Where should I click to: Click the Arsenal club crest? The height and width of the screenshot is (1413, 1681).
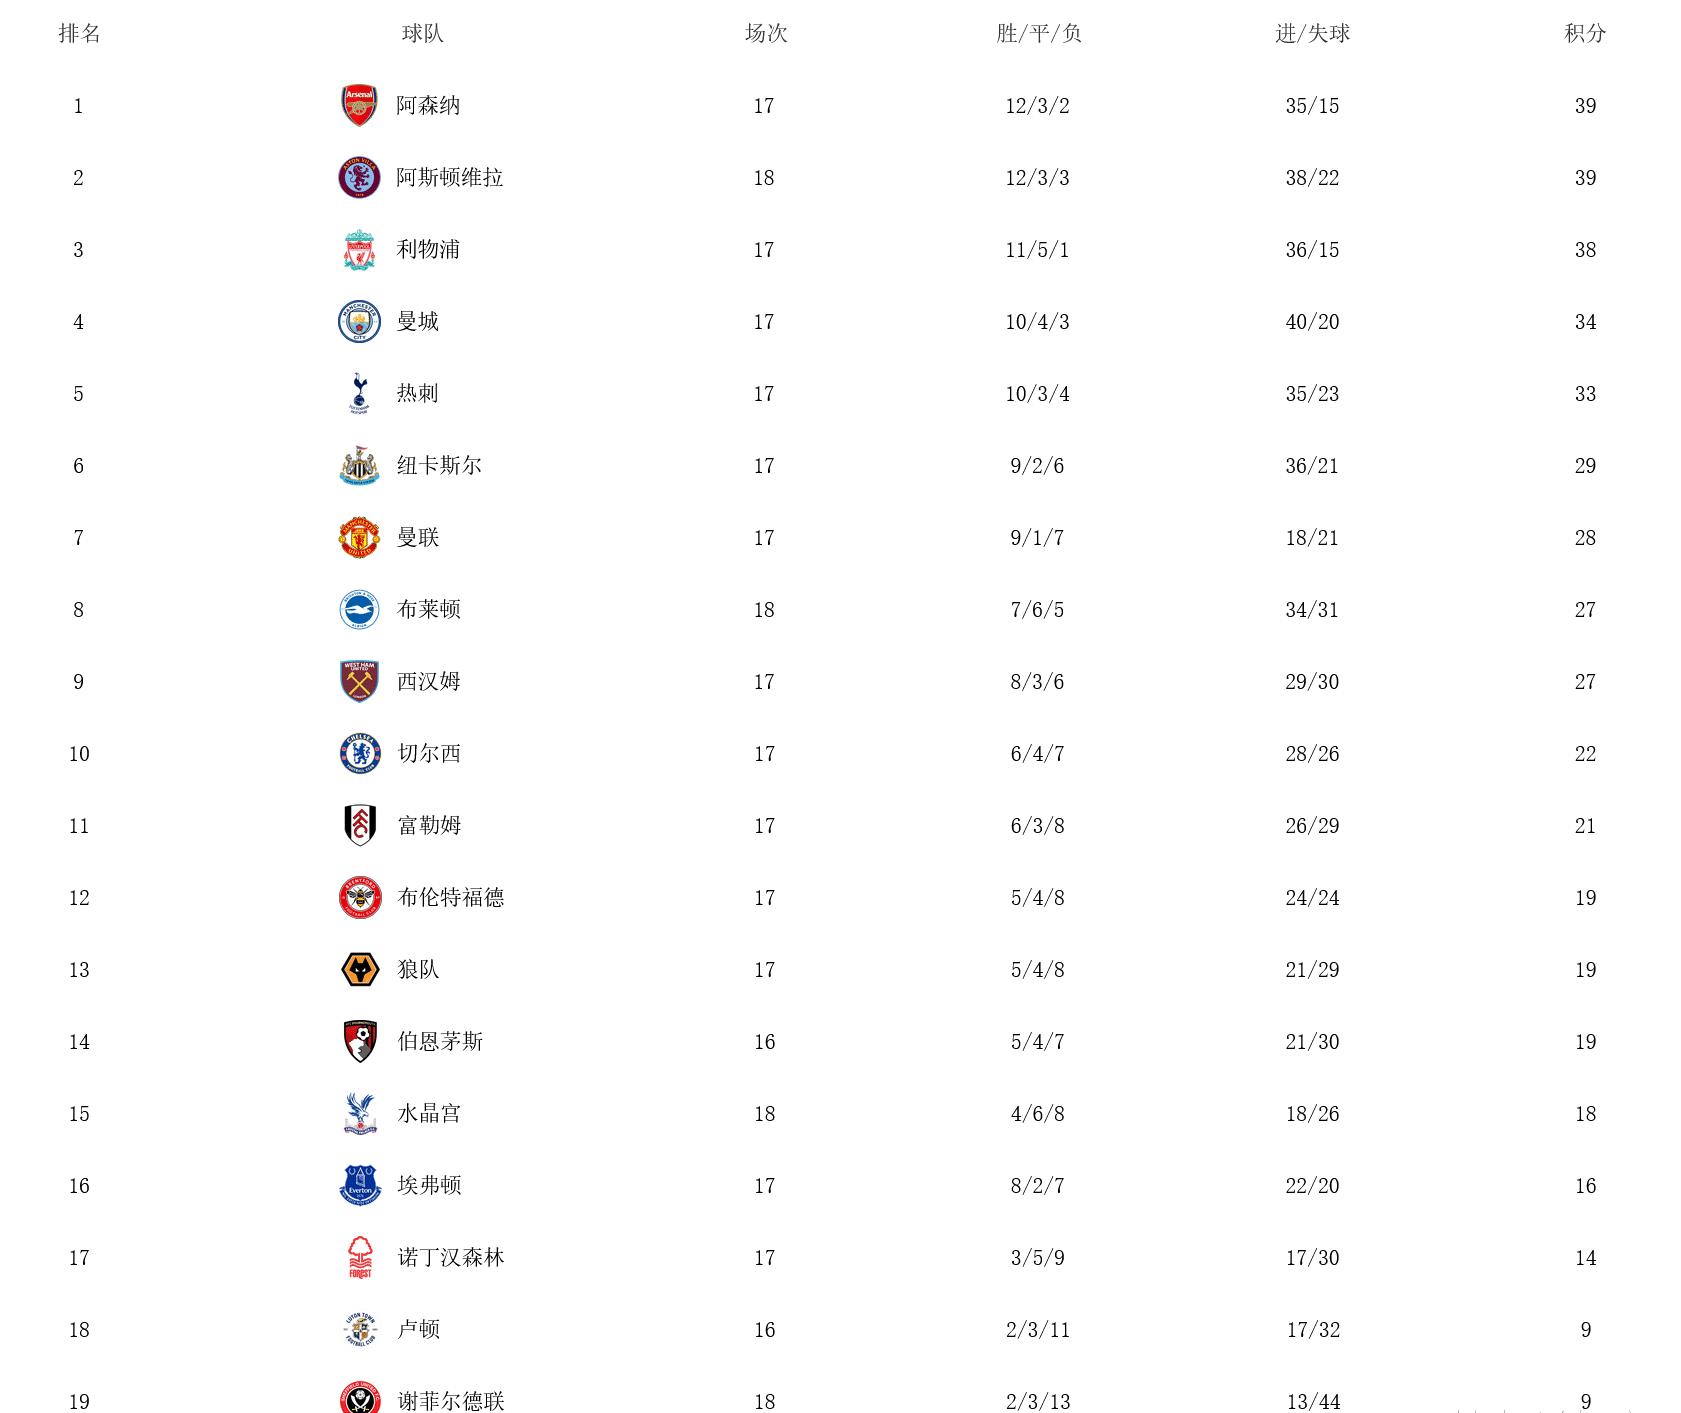359,105
